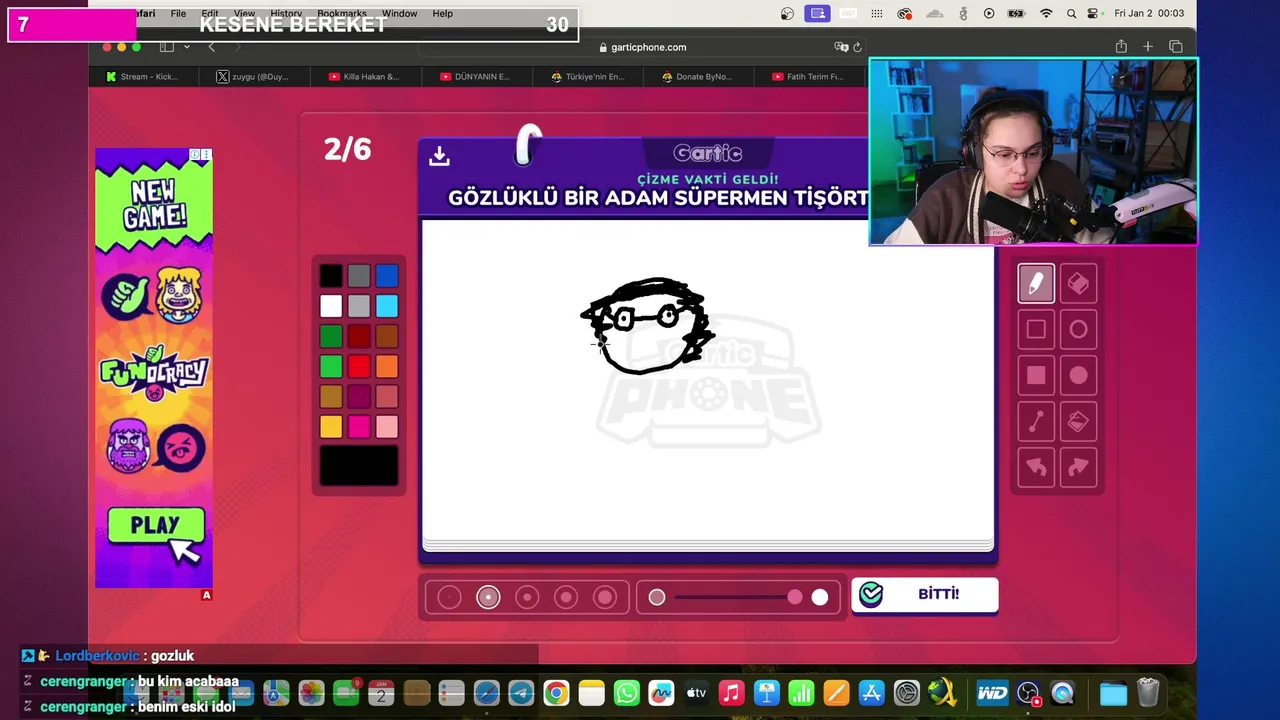Pick the bright green color swatch

pyautogui.click(x=331, y=366)
